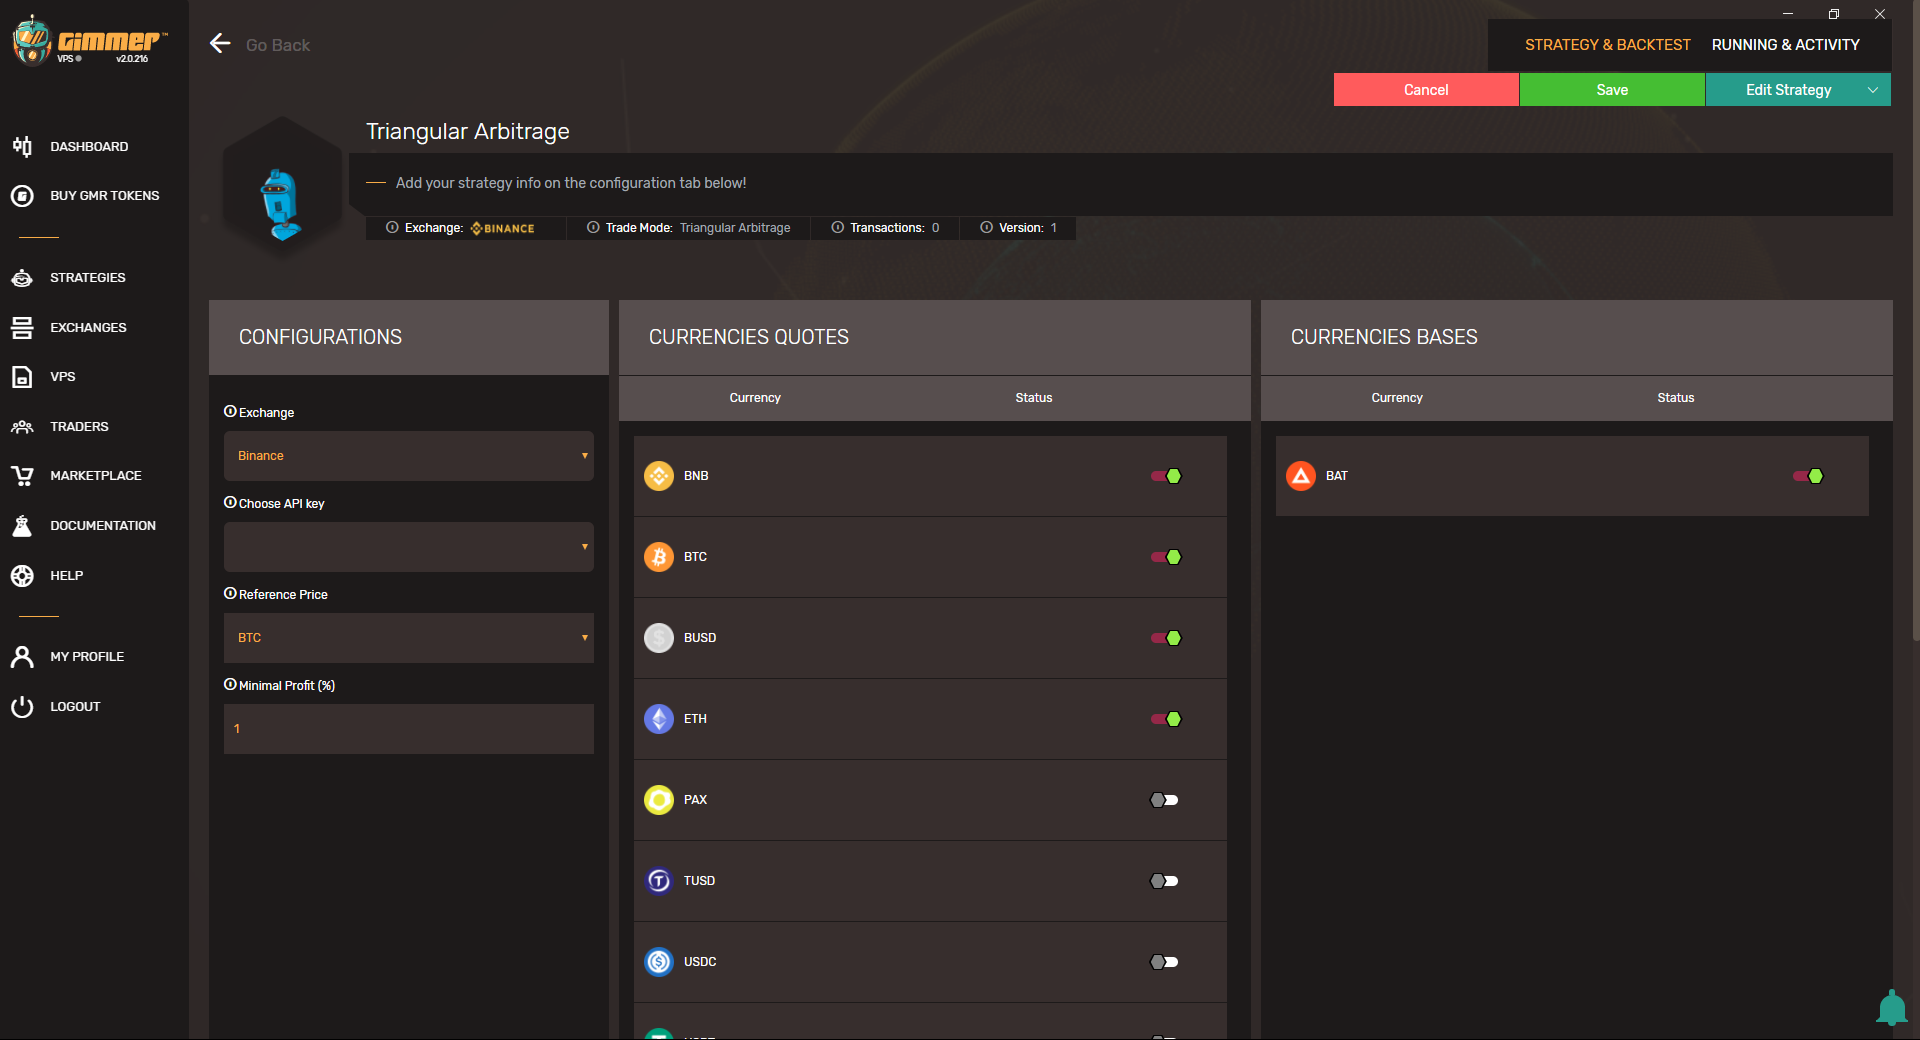Click the Gimmer logo icon
The height and width of the screenshot is (1040, 1920).
(32, 41)
